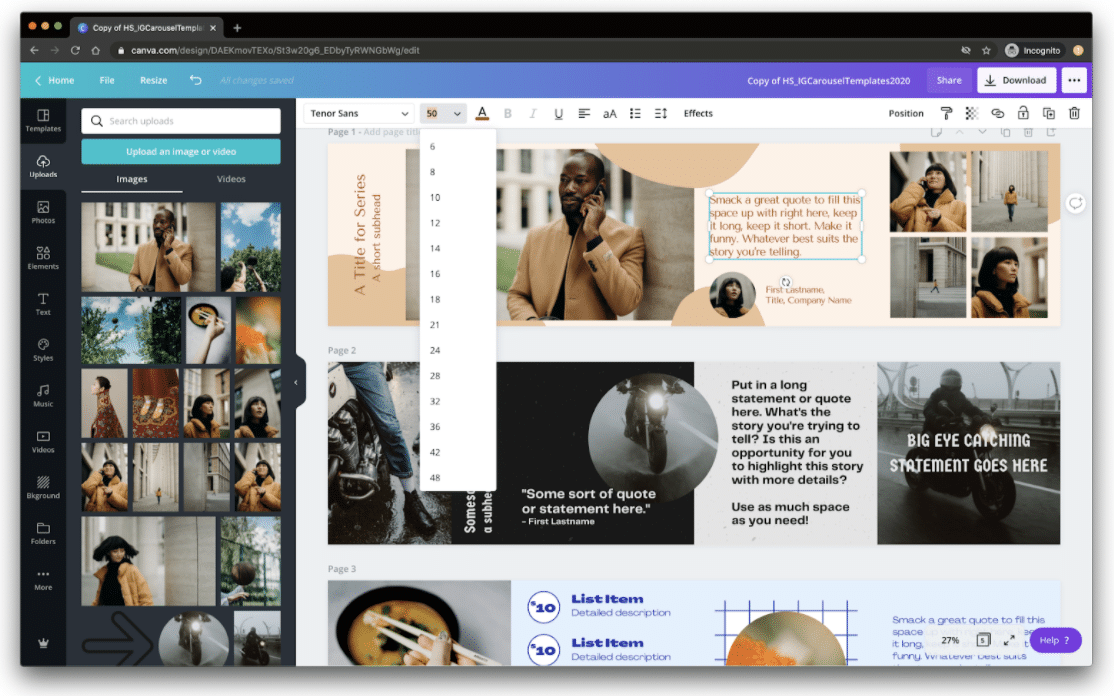Image resolution: width=1114 pixels, height=696 pixels.
Task: Click the 27% zoom level
Action: coord(950,640)
